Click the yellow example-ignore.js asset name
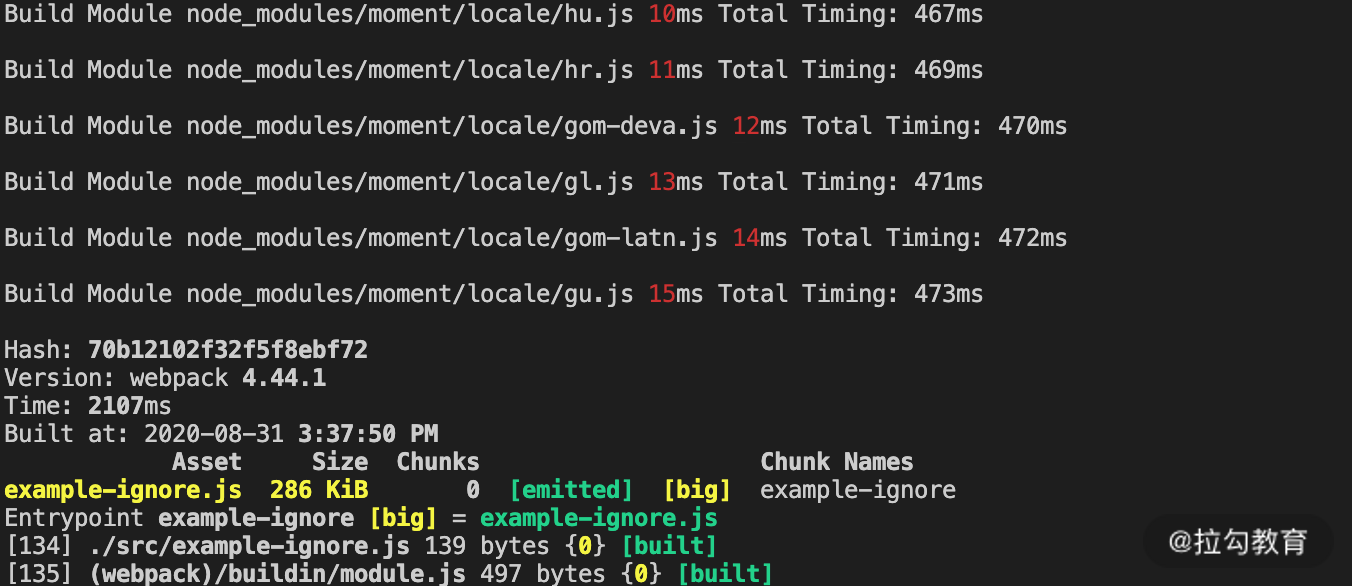The width and height of the screenshot is (1352, 586). point(122,490)
